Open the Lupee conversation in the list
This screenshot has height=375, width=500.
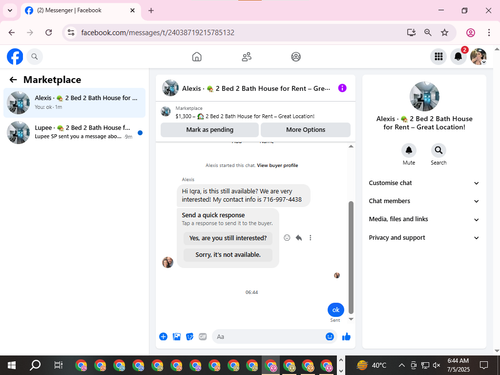[x=75, y=132]
